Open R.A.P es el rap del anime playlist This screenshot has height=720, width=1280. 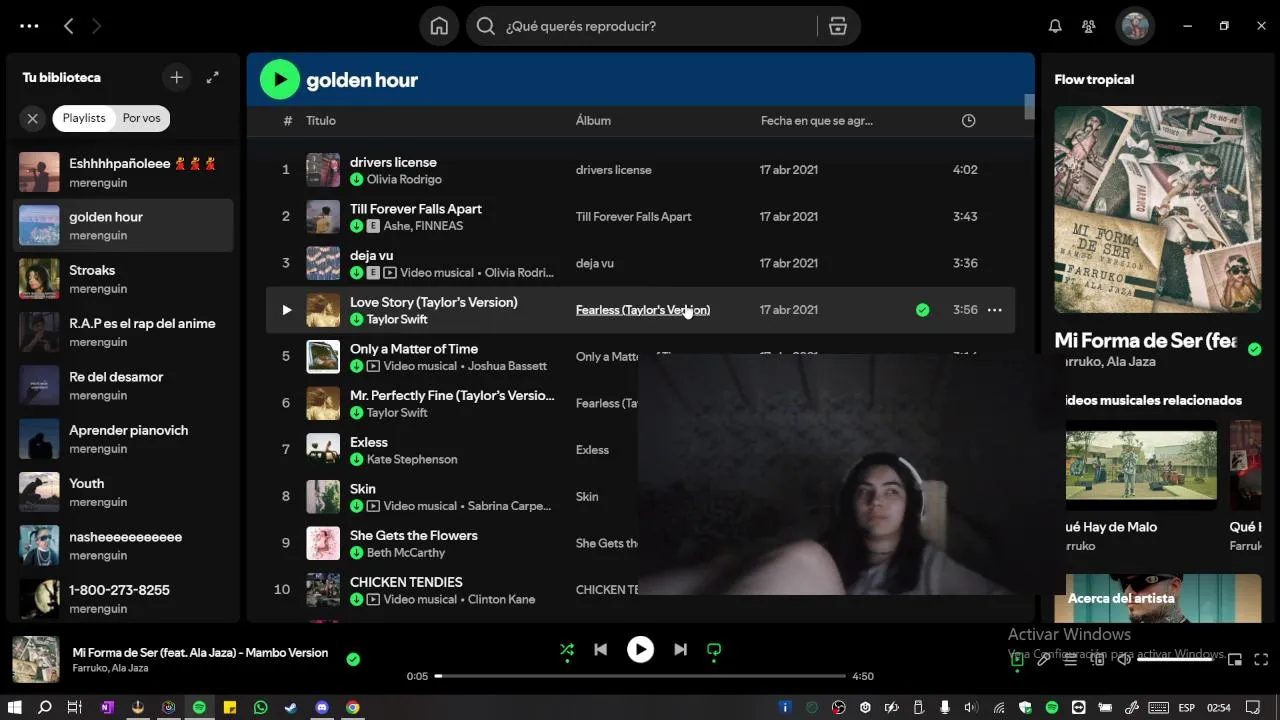[123, 332]
